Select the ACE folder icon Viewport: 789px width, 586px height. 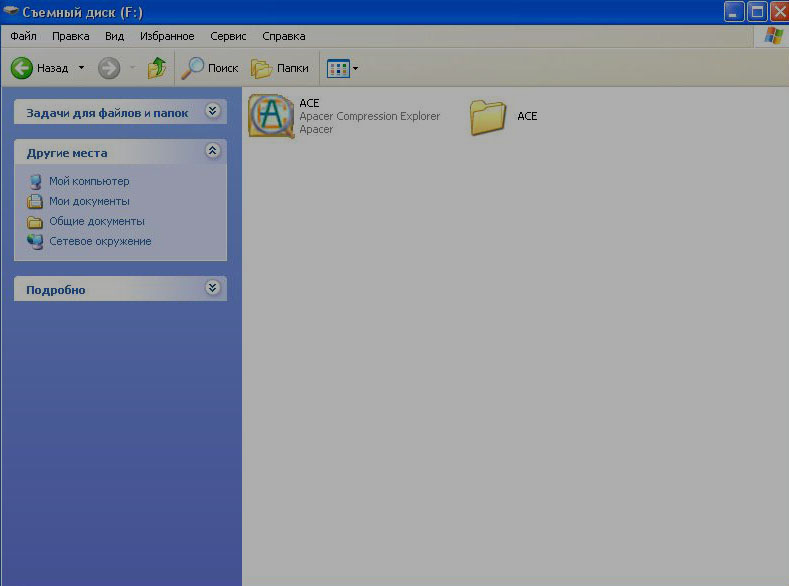pos(489,116)
